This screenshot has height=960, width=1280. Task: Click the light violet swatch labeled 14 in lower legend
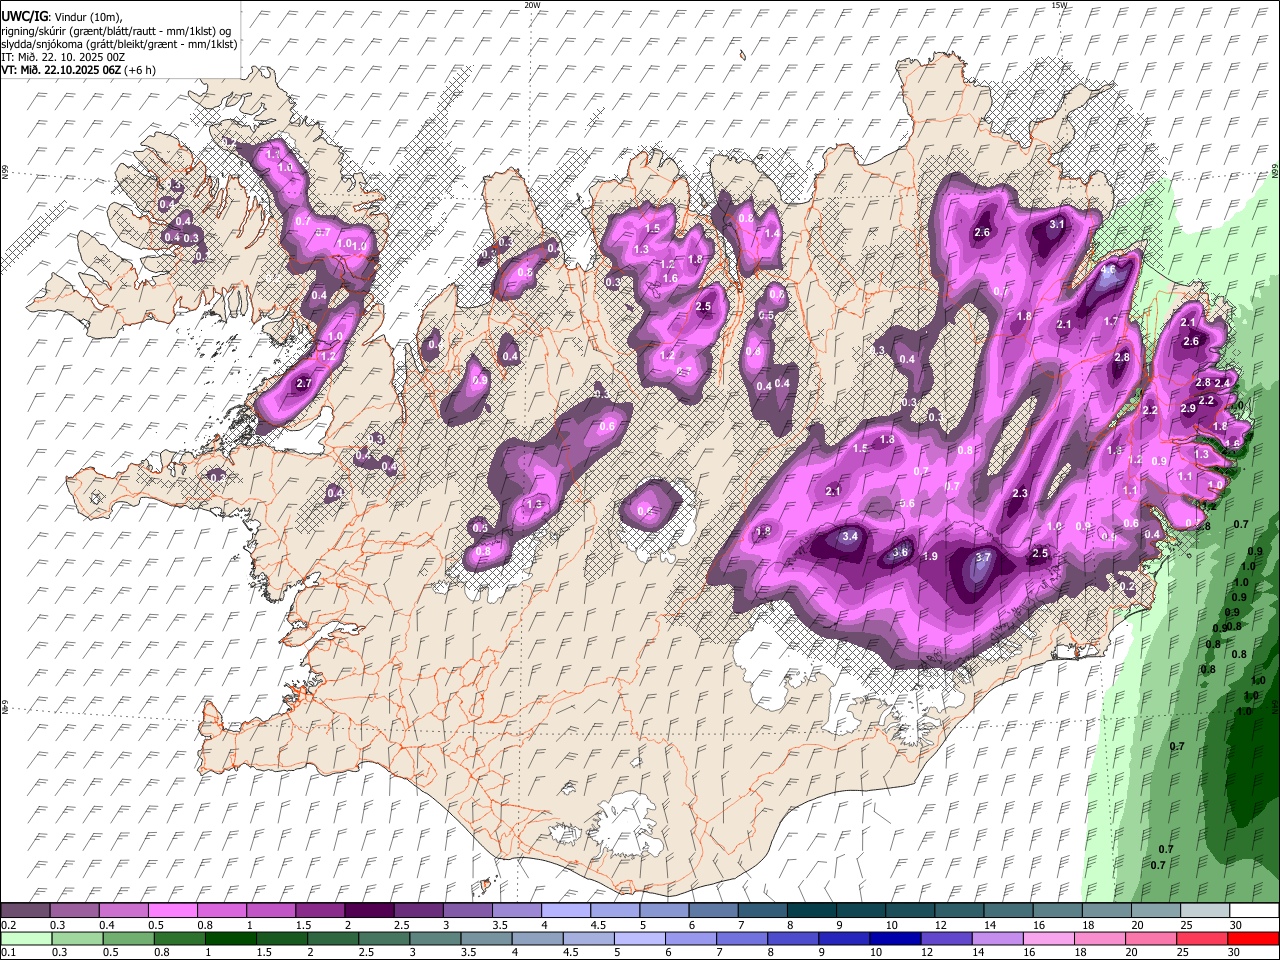tap(997, 938)
